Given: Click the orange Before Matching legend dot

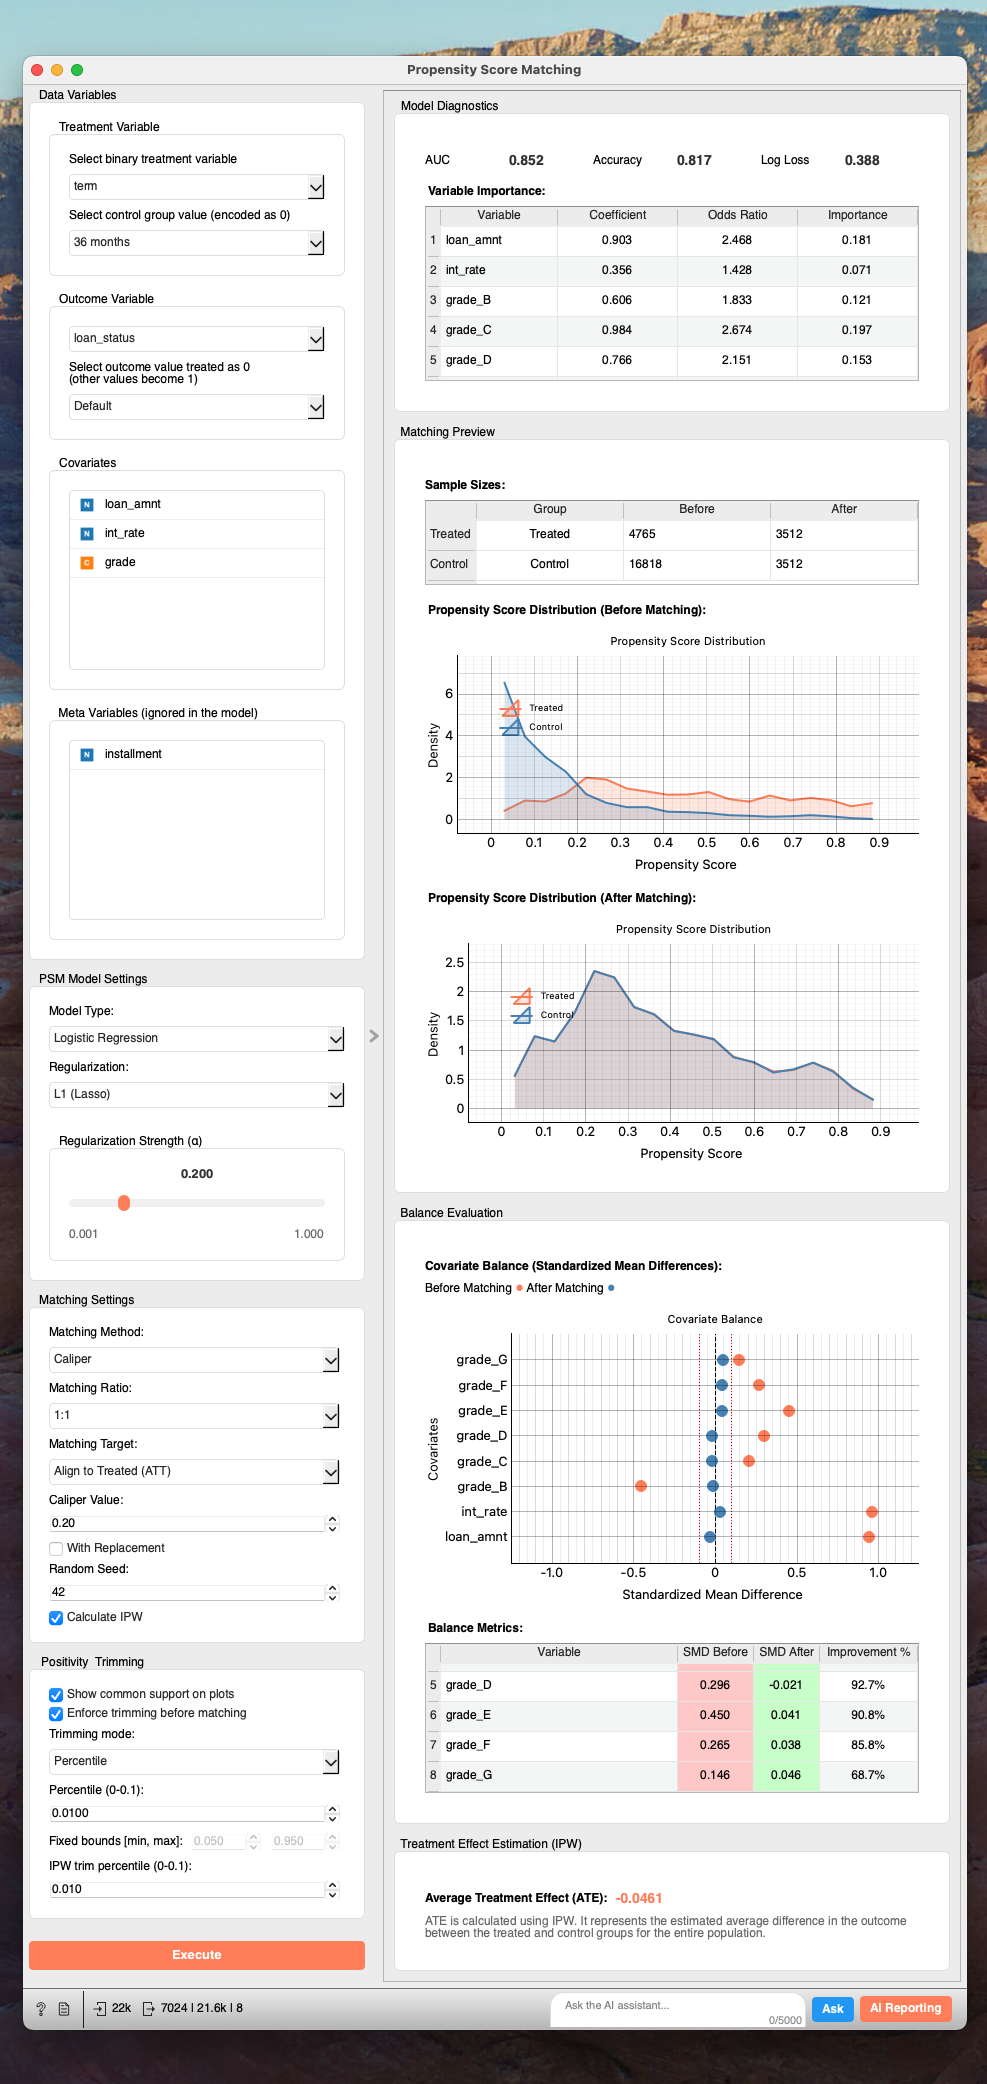Looking at the screenshot, I should [x=519, y=1288].
